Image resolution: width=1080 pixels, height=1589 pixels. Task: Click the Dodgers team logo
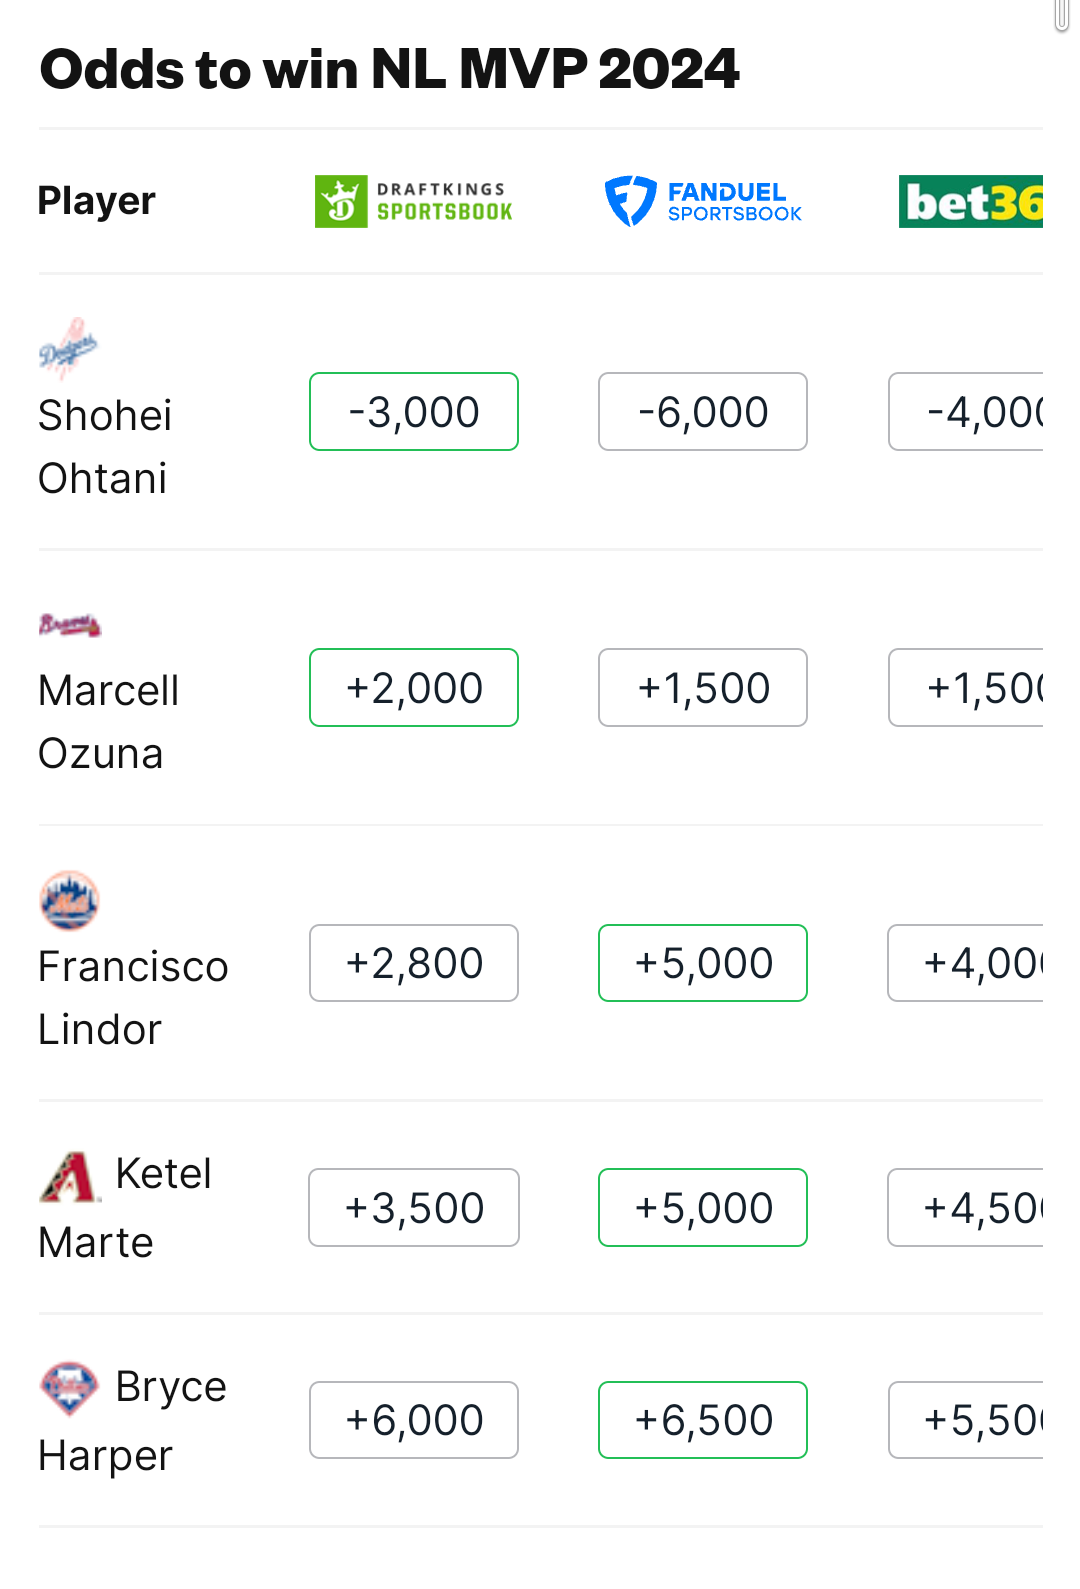[69, 349]
